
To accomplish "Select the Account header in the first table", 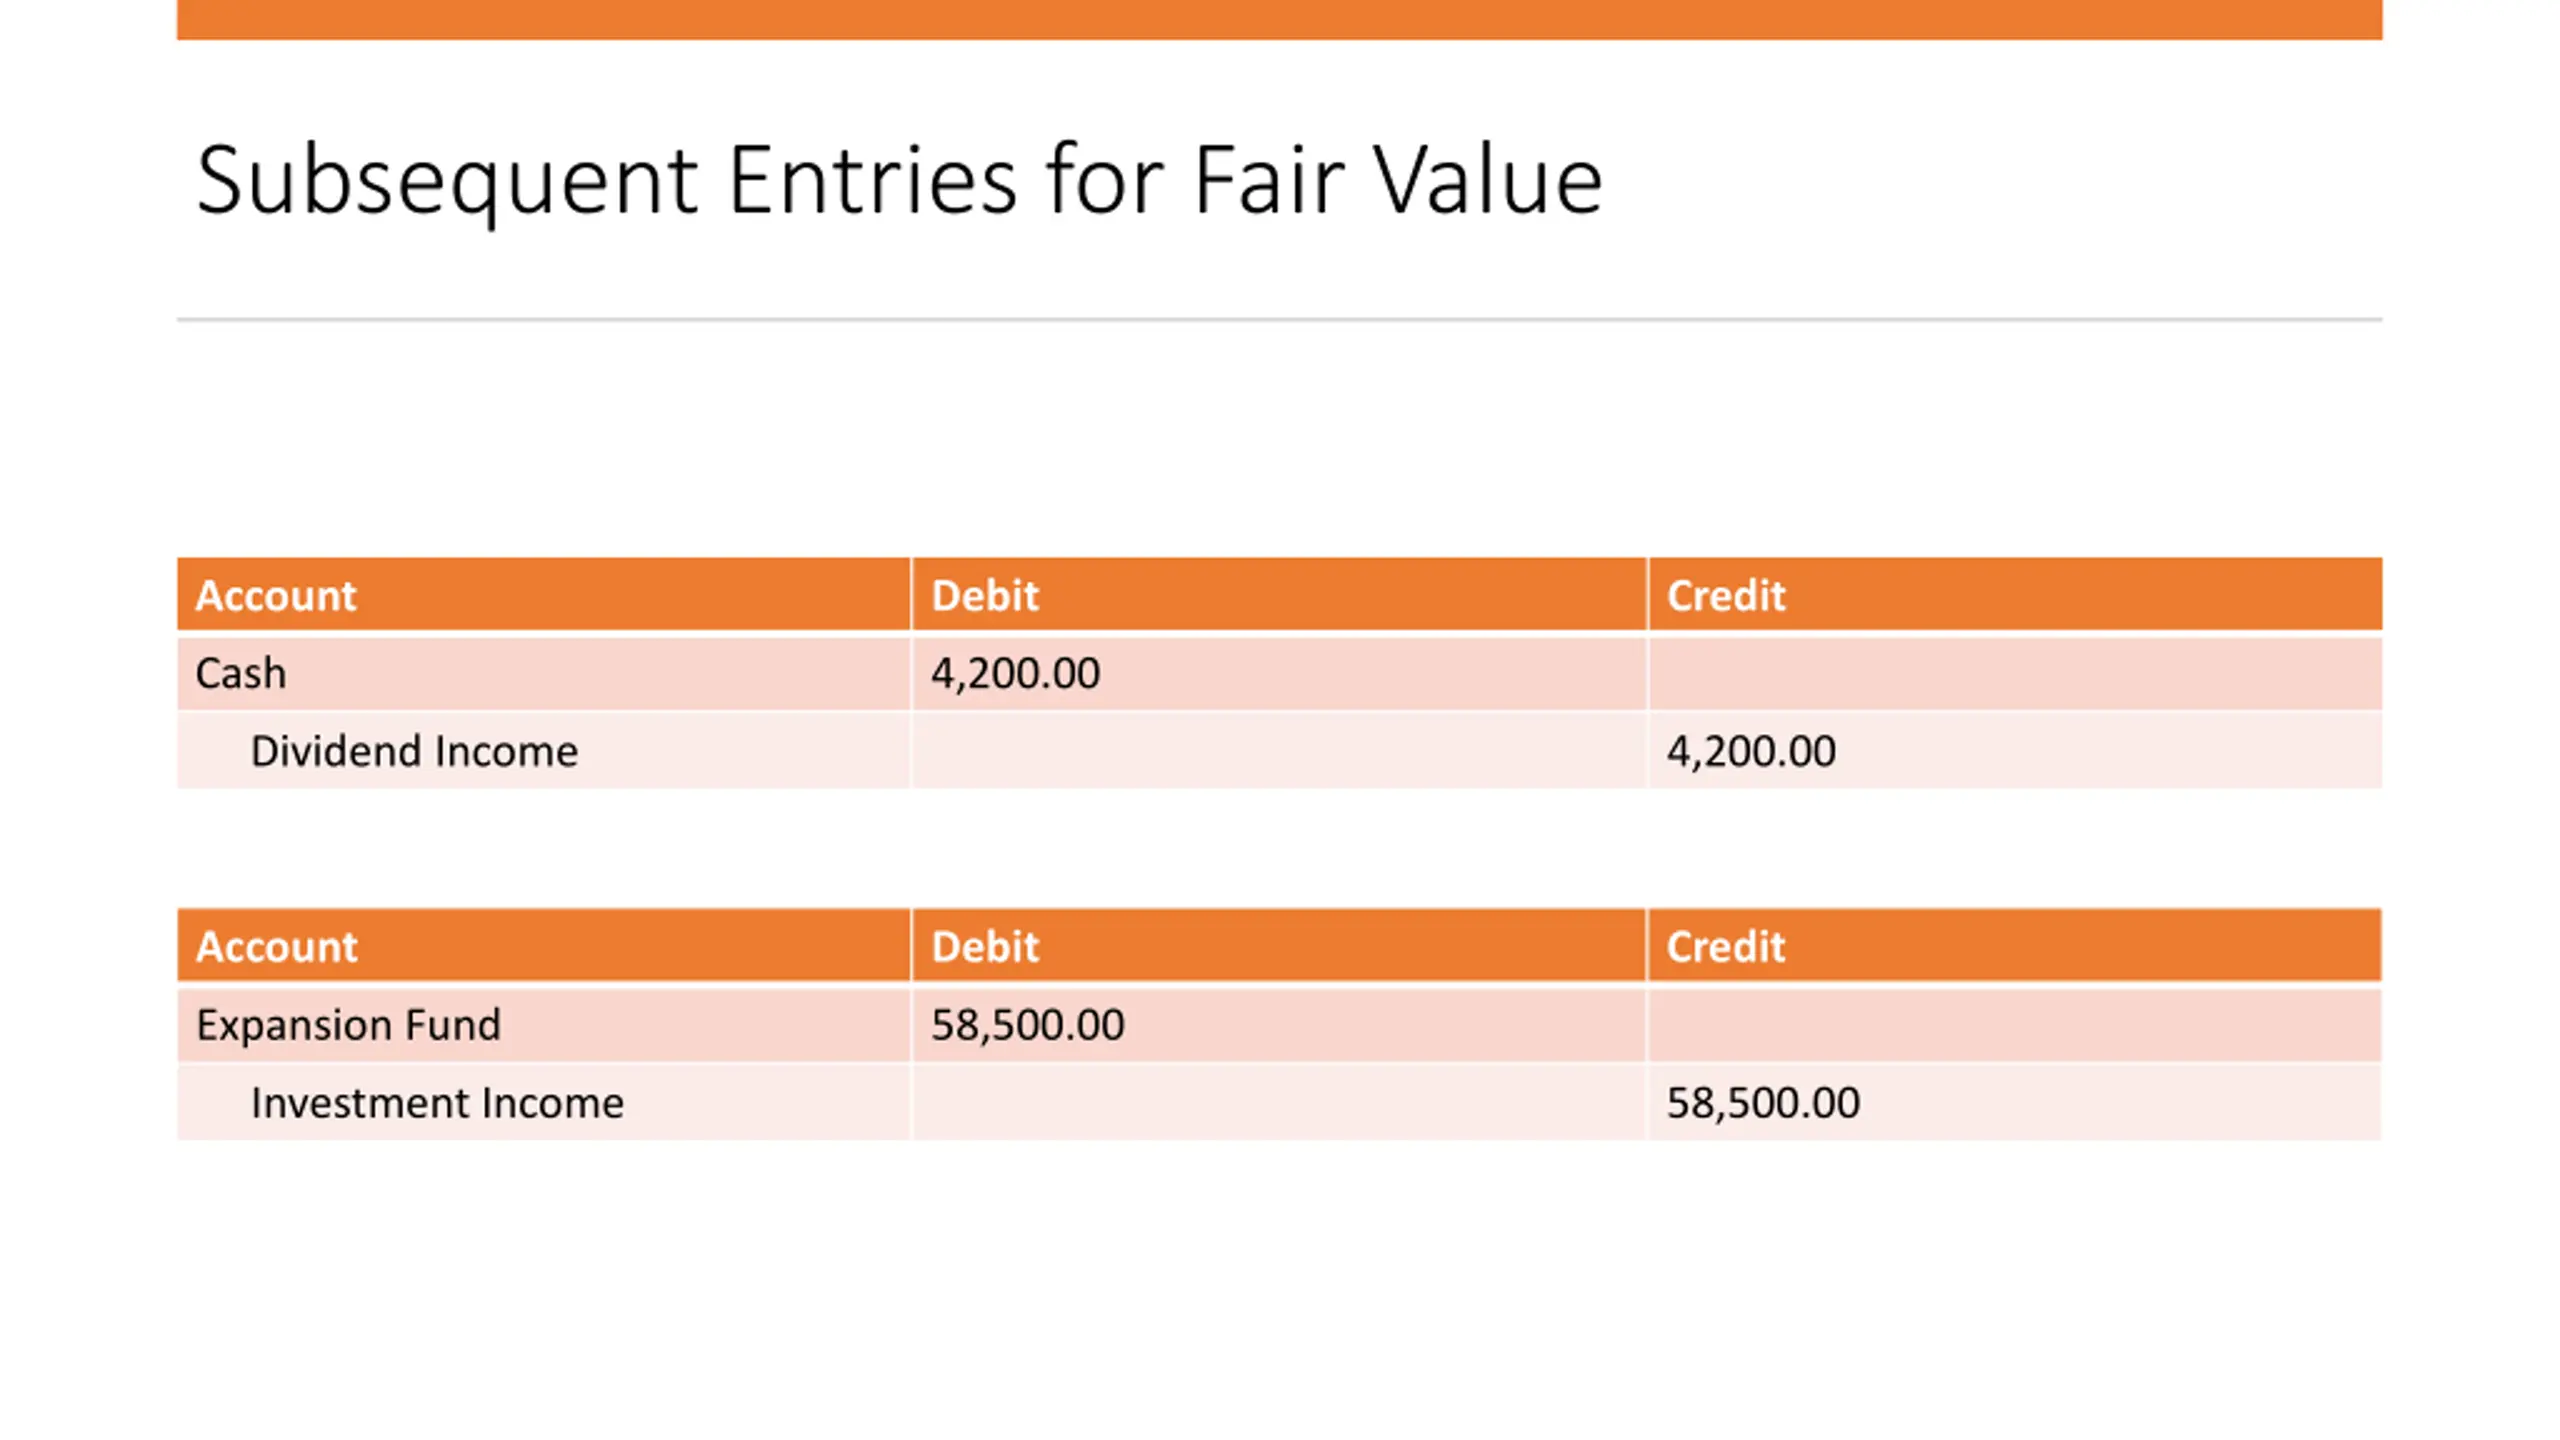I will click(x=544, y=595).
